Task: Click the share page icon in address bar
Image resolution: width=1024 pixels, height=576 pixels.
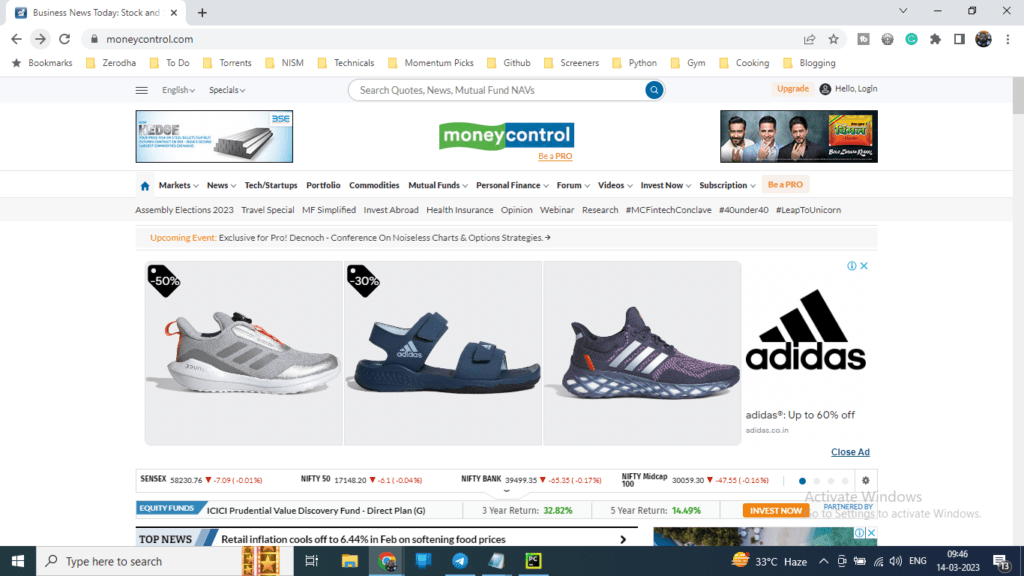Action: [809, 39]
